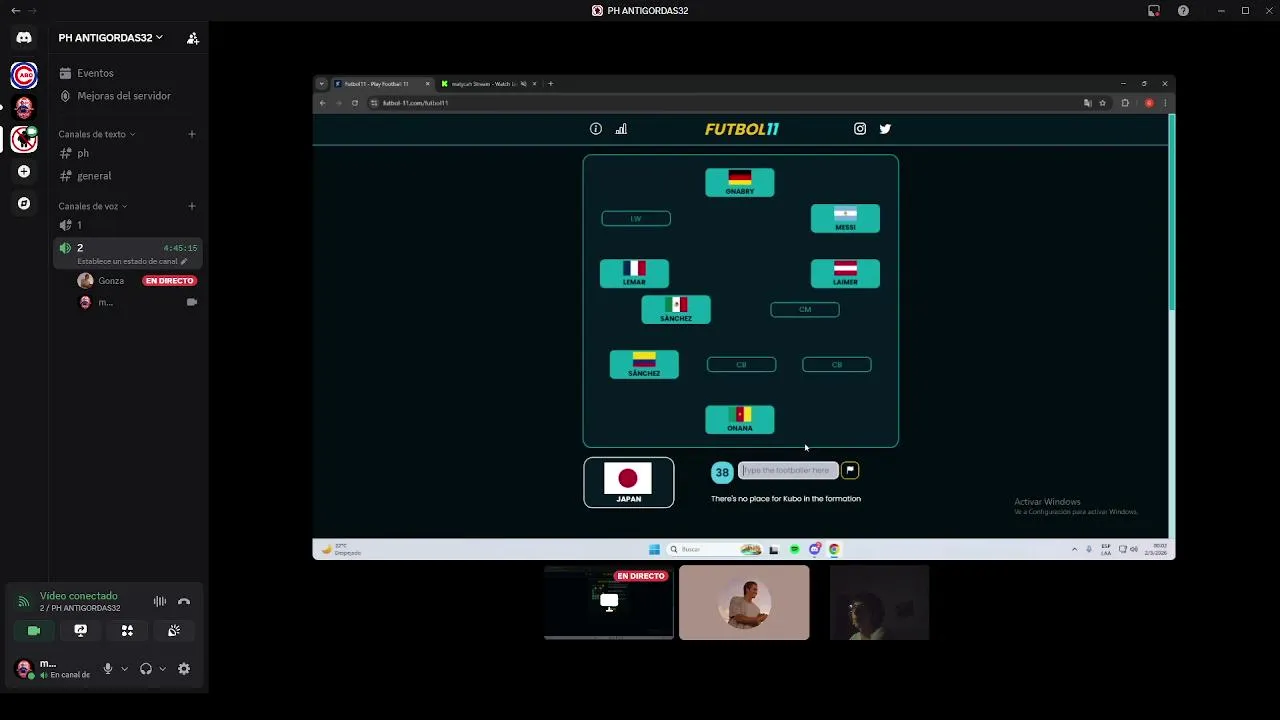This screenshot has width=1280, height=720.
Task: Open headphone output options arrow
Action: [162, 669]
